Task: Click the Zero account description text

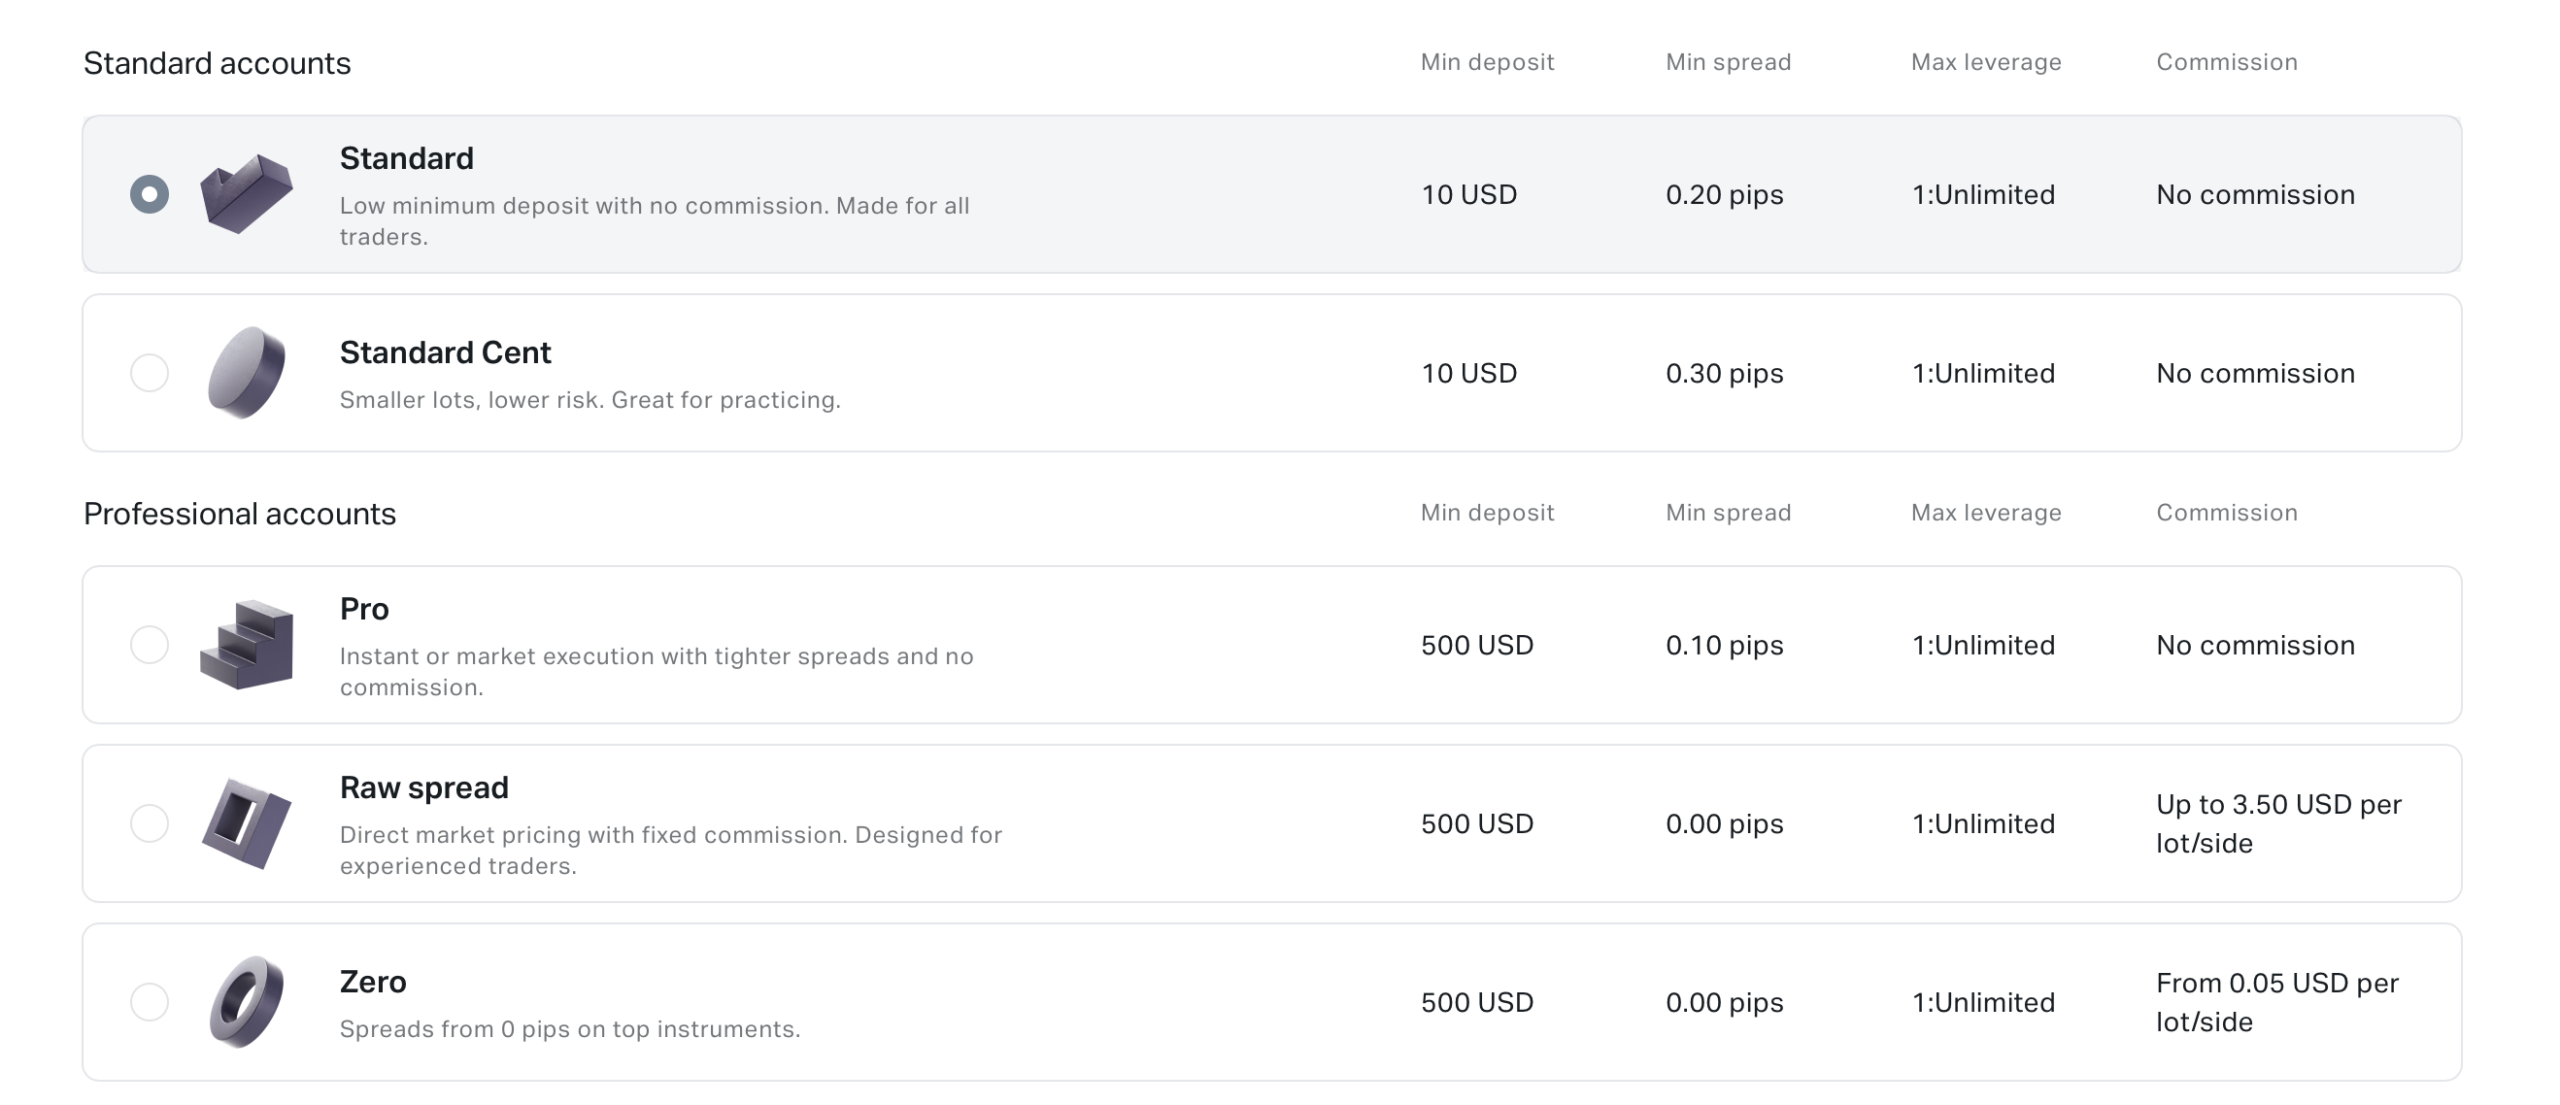Action: [570, 1027]
